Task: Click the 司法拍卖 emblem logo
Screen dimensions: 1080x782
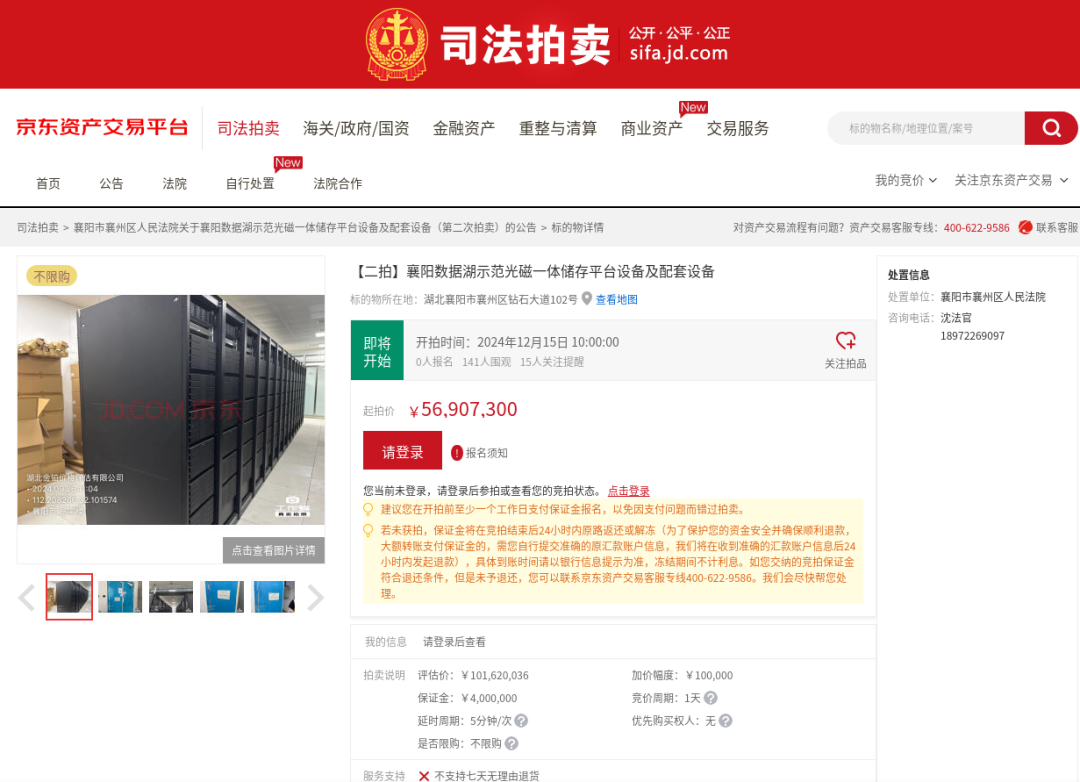Action: (398, 43)
